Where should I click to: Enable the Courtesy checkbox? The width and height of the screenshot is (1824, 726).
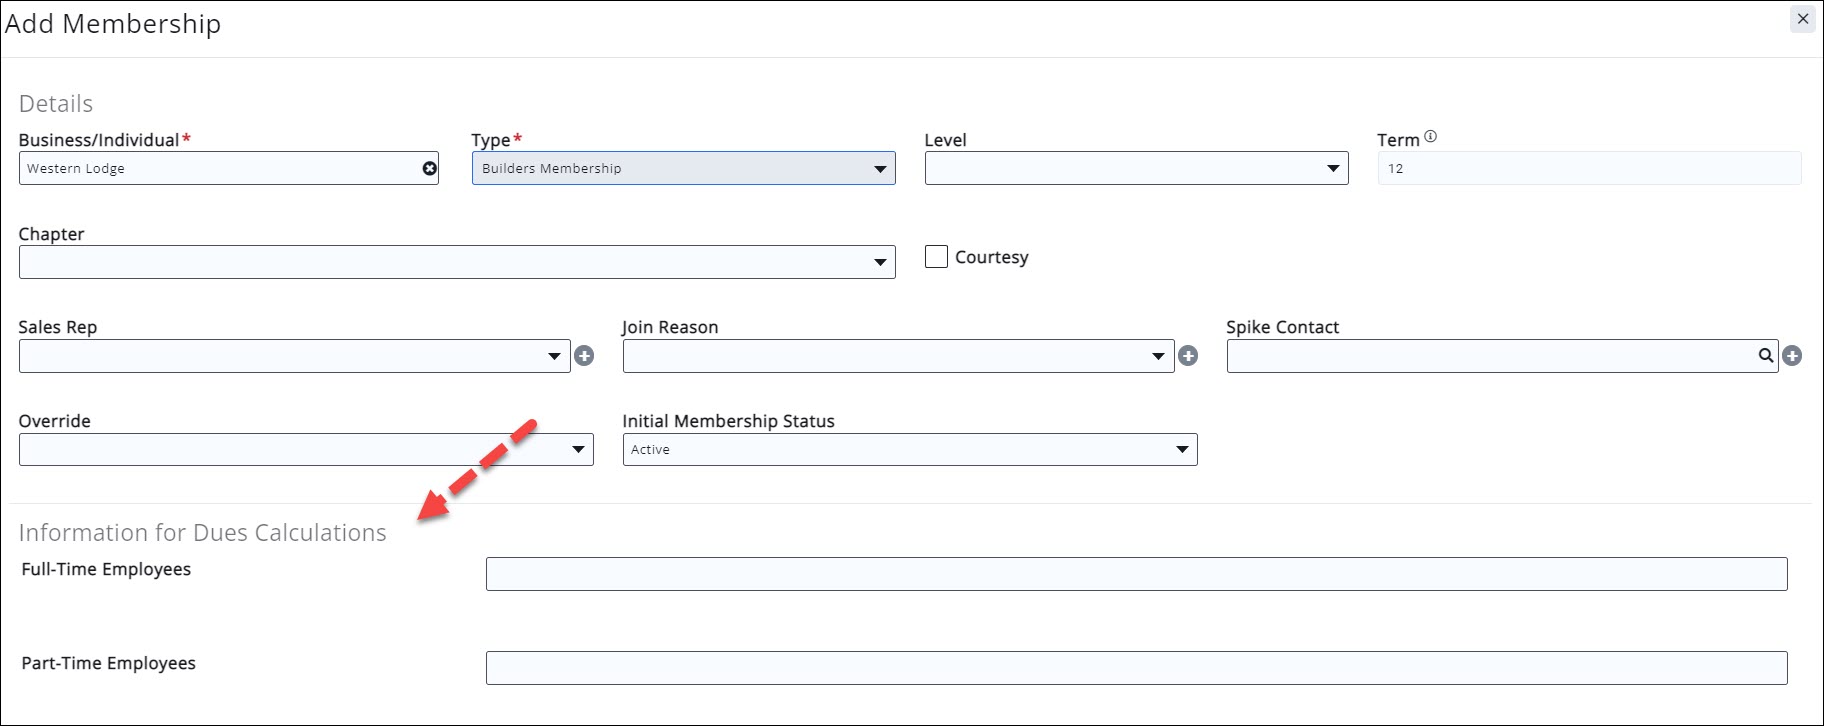coord(936,257)
